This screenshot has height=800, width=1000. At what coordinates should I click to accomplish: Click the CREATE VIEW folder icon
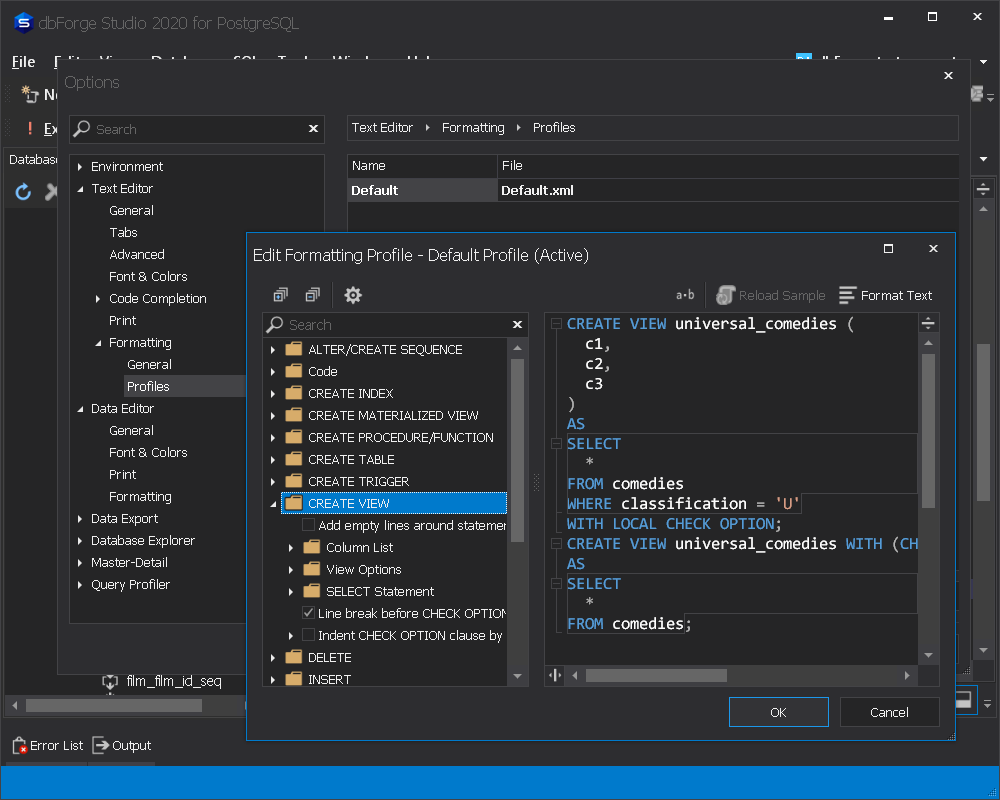(293, 503)
